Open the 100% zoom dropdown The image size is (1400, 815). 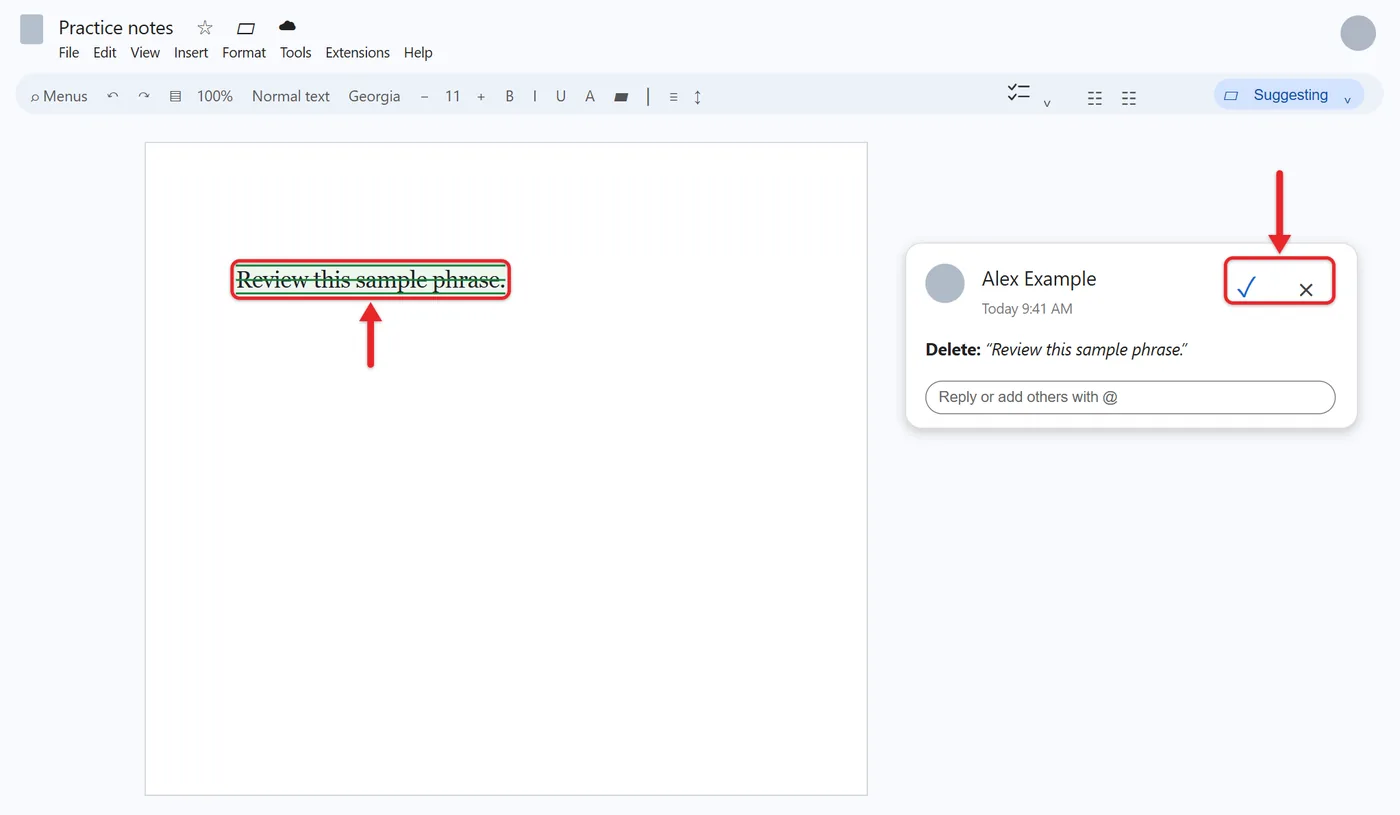[x=215, y=96]
